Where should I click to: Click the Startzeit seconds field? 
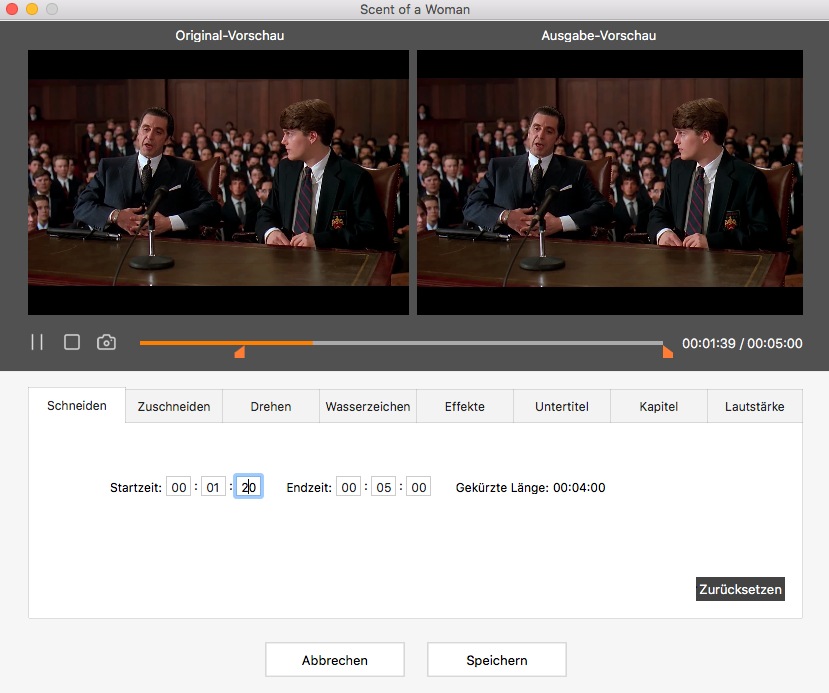(248, 486)
